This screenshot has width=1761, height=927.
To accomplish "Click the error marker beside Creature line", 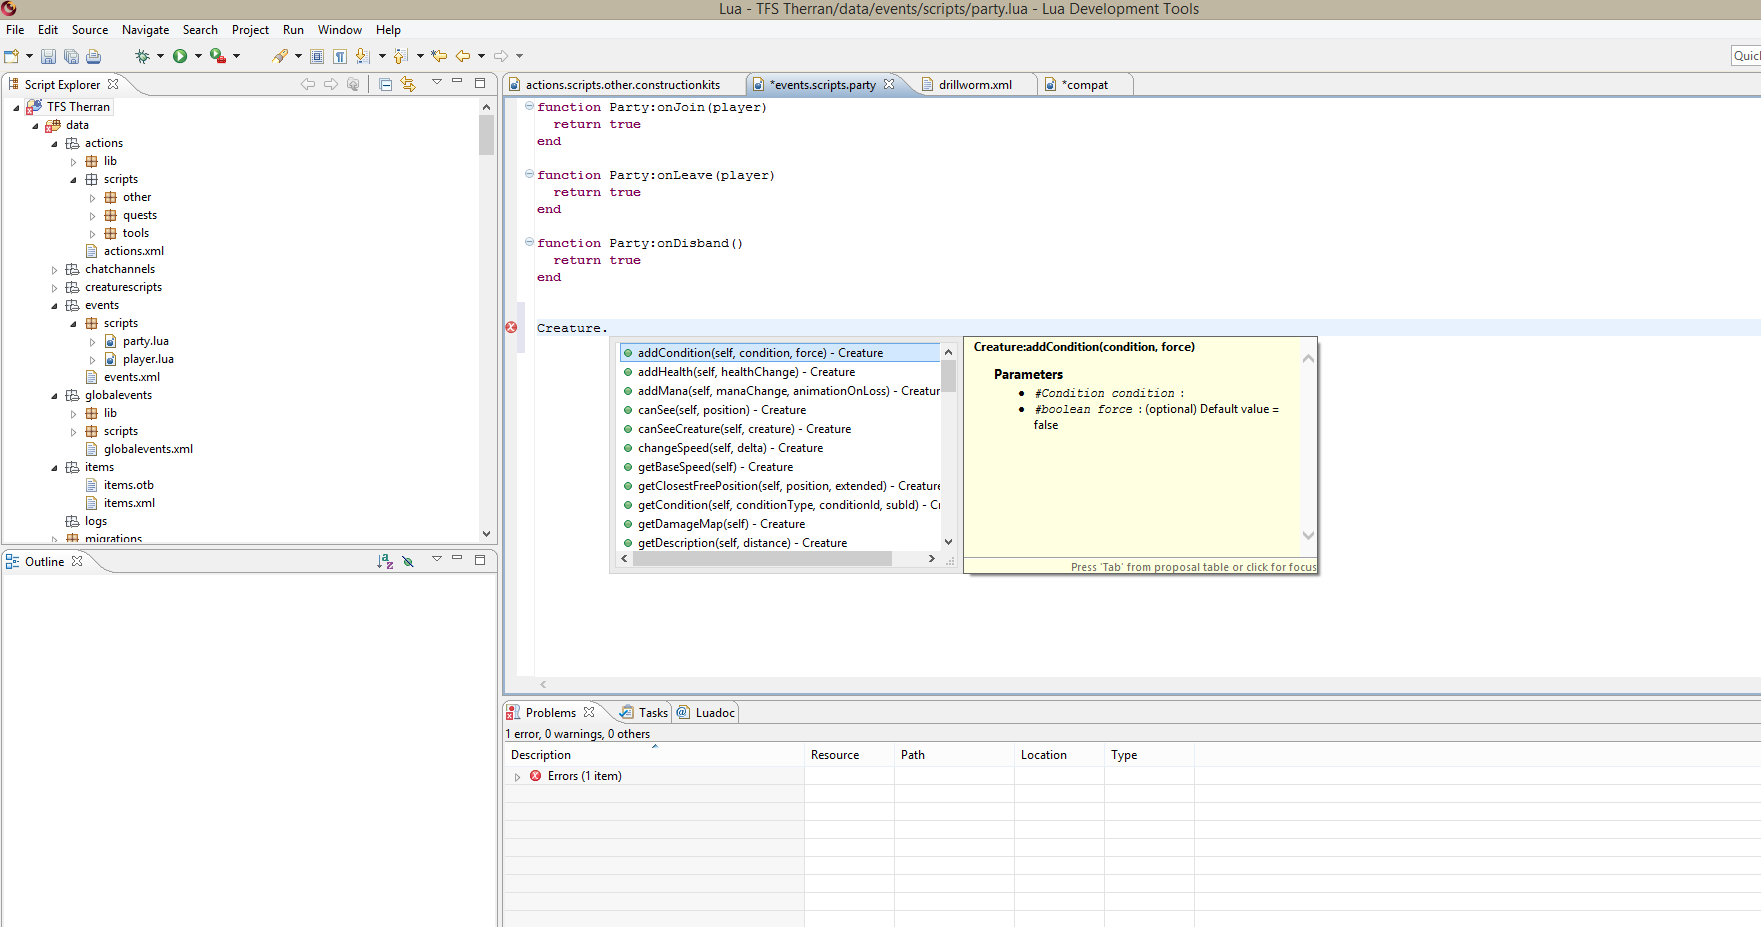I will (511, 328).
